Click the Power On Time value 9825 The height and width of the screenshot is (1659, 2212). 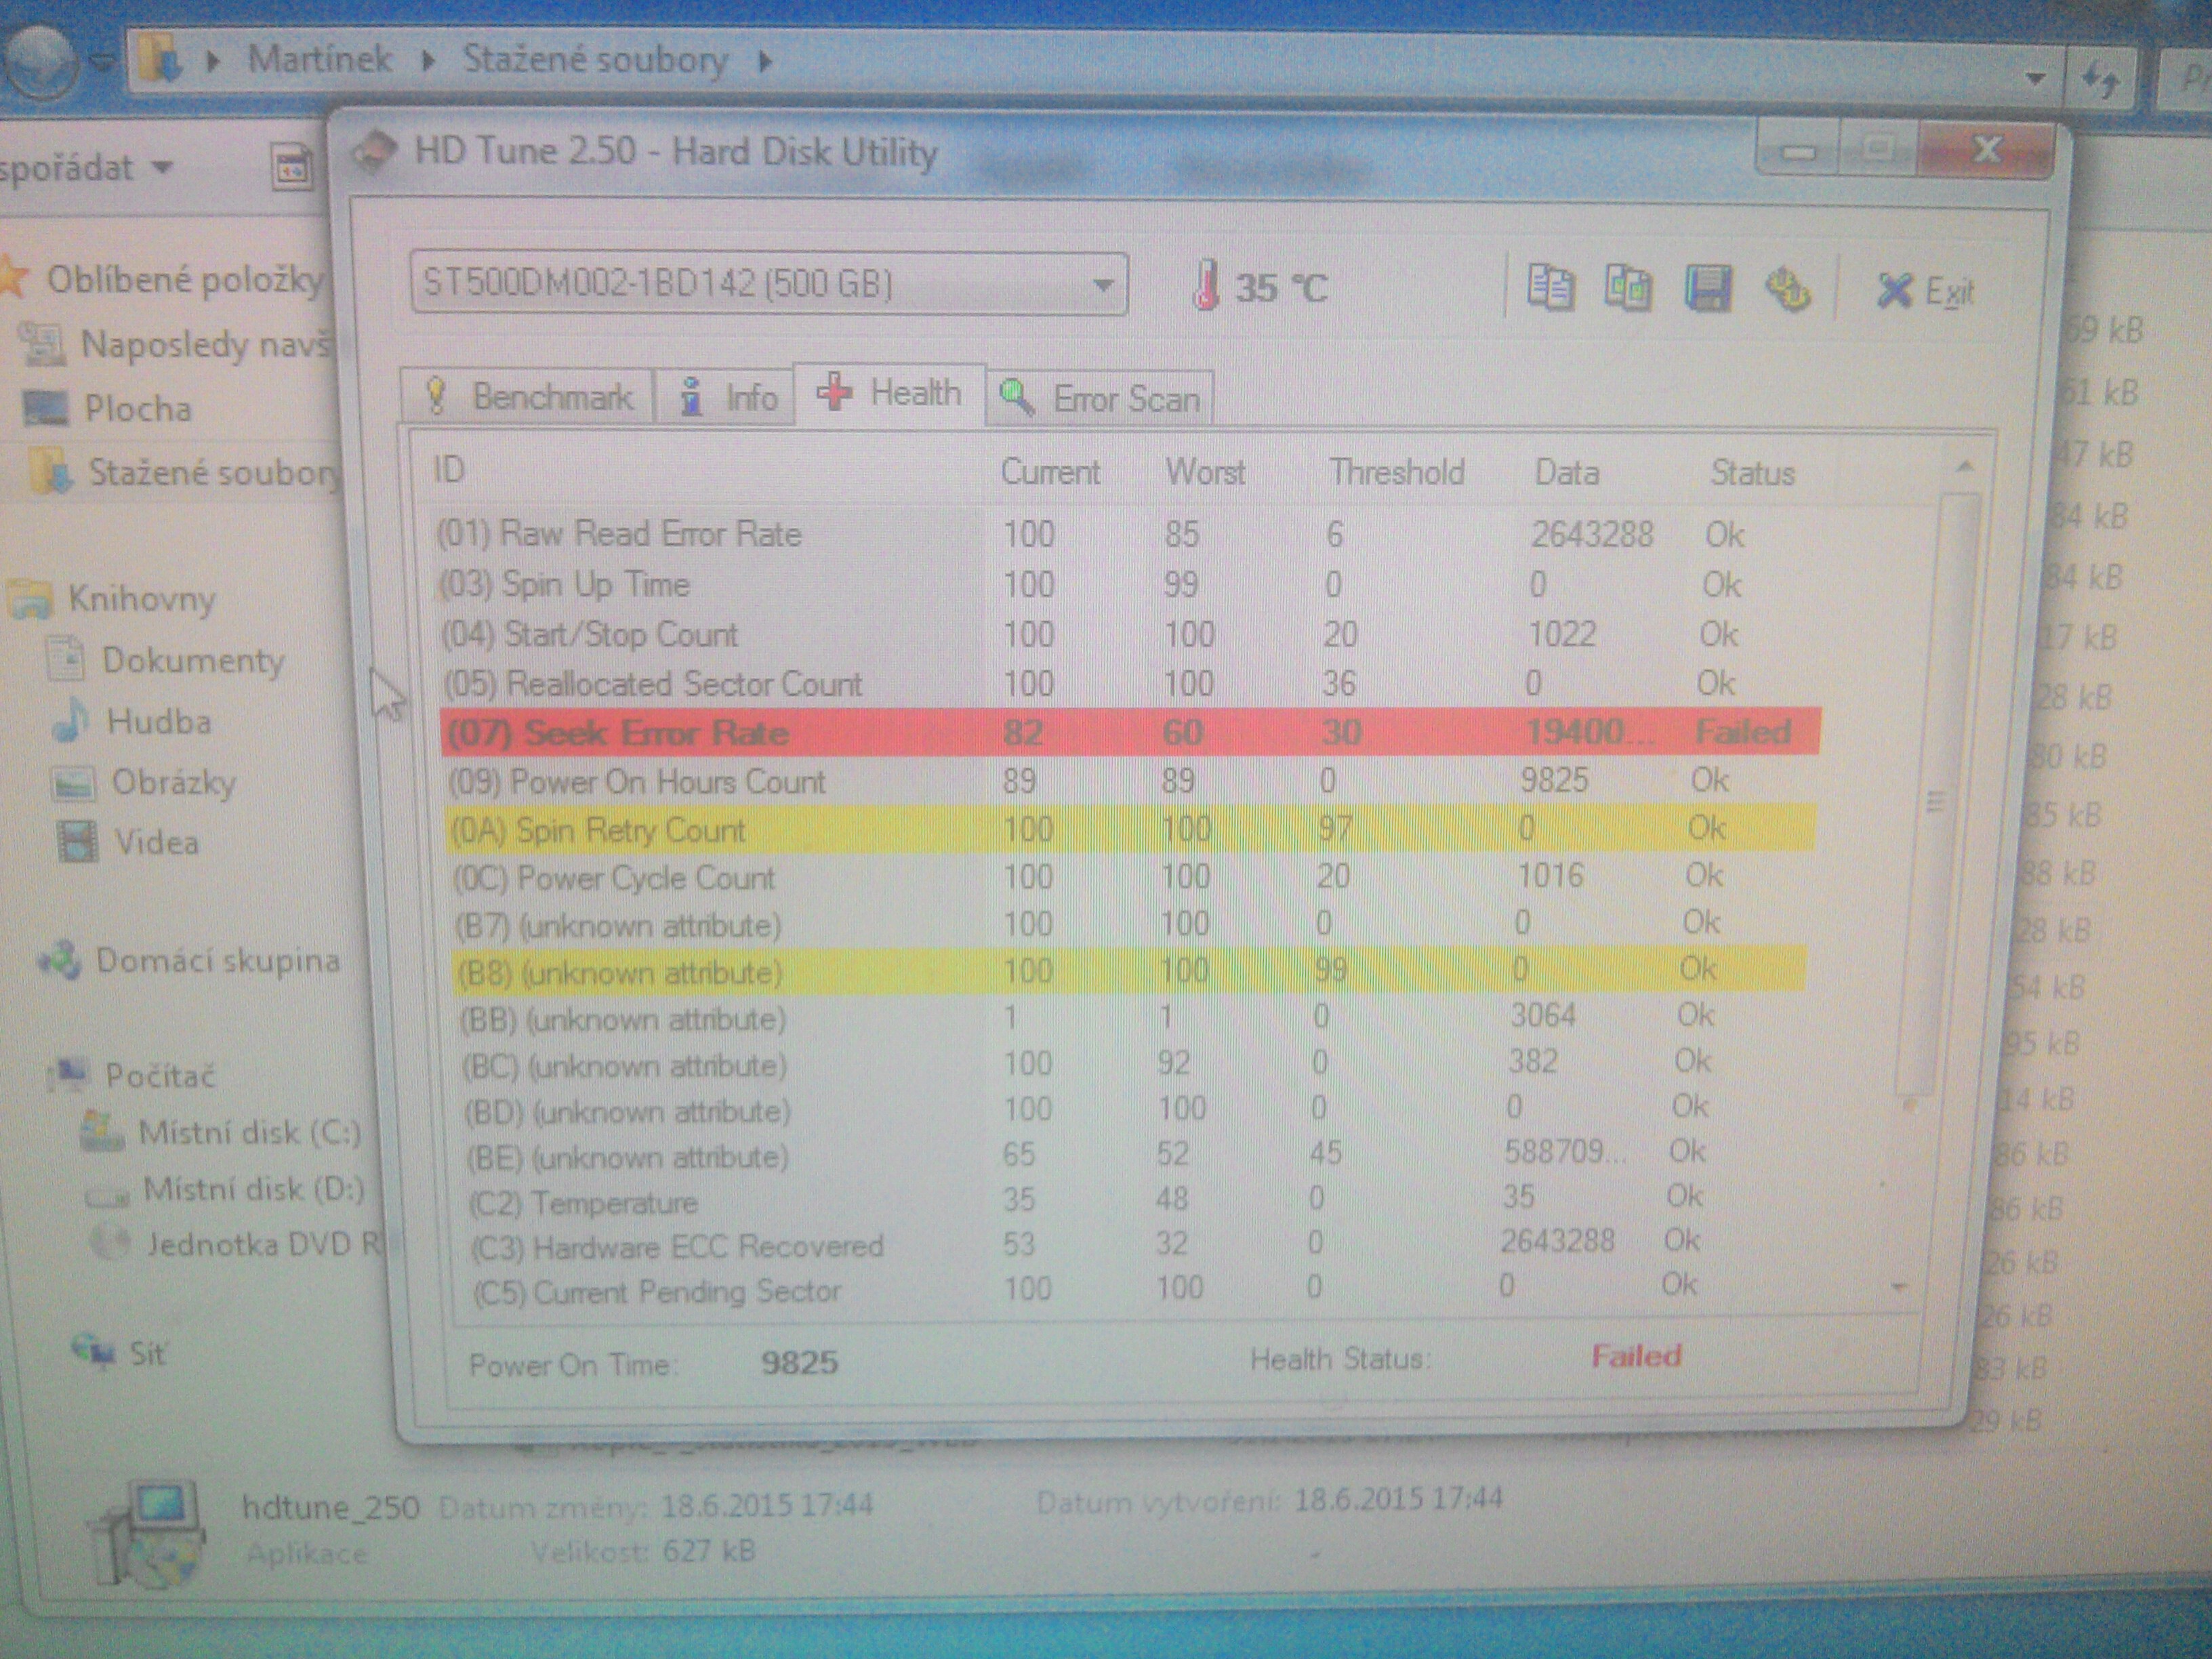click(799, 1362)
